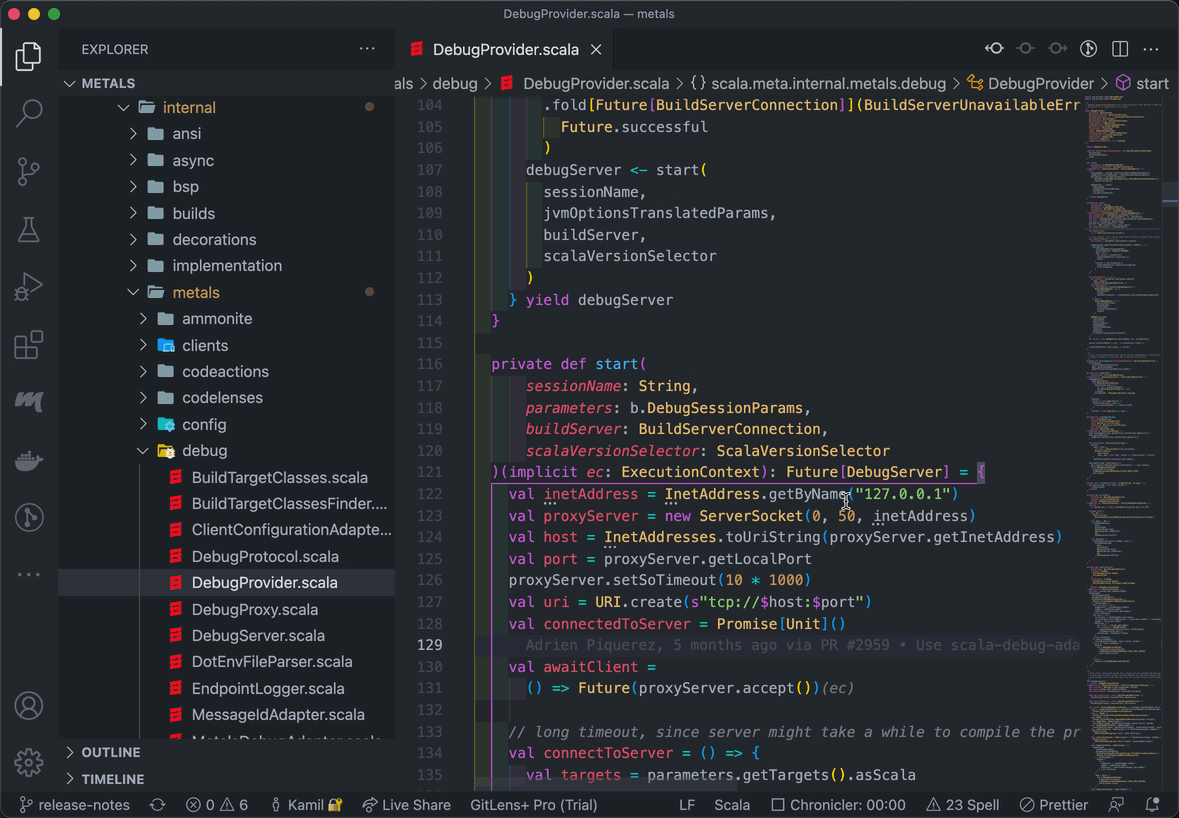
Task: Open the Run and Debug view
Action: click(x=29, y=287)
